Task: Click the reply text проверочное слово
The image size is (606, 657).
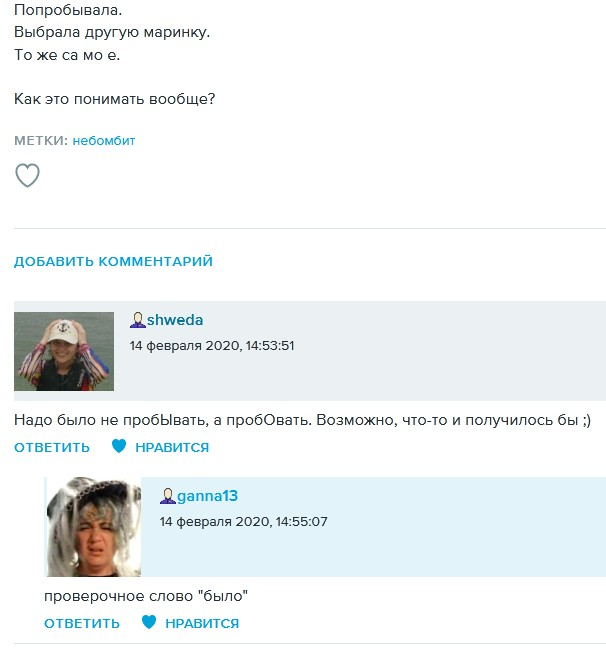Action: [x=146, y=596]
